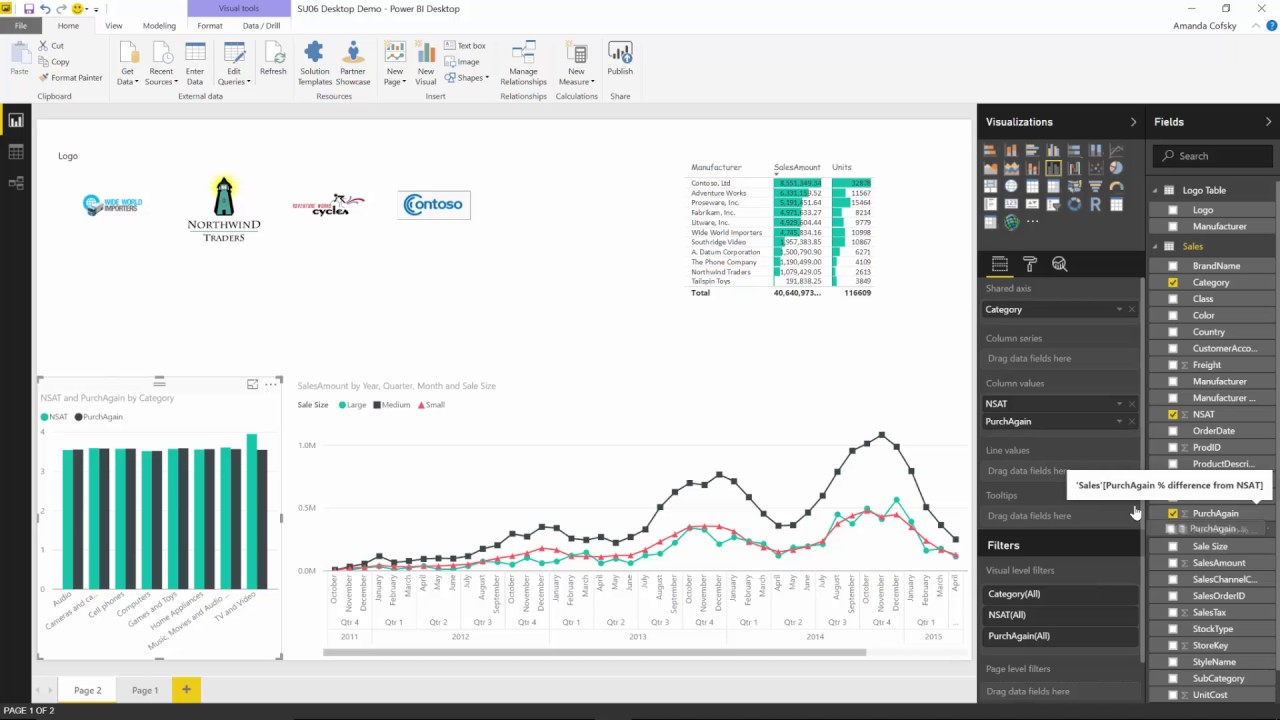Viewport: 1280px width, 720px height.
Task: Insert a Text box
Action: click(465, 46)
